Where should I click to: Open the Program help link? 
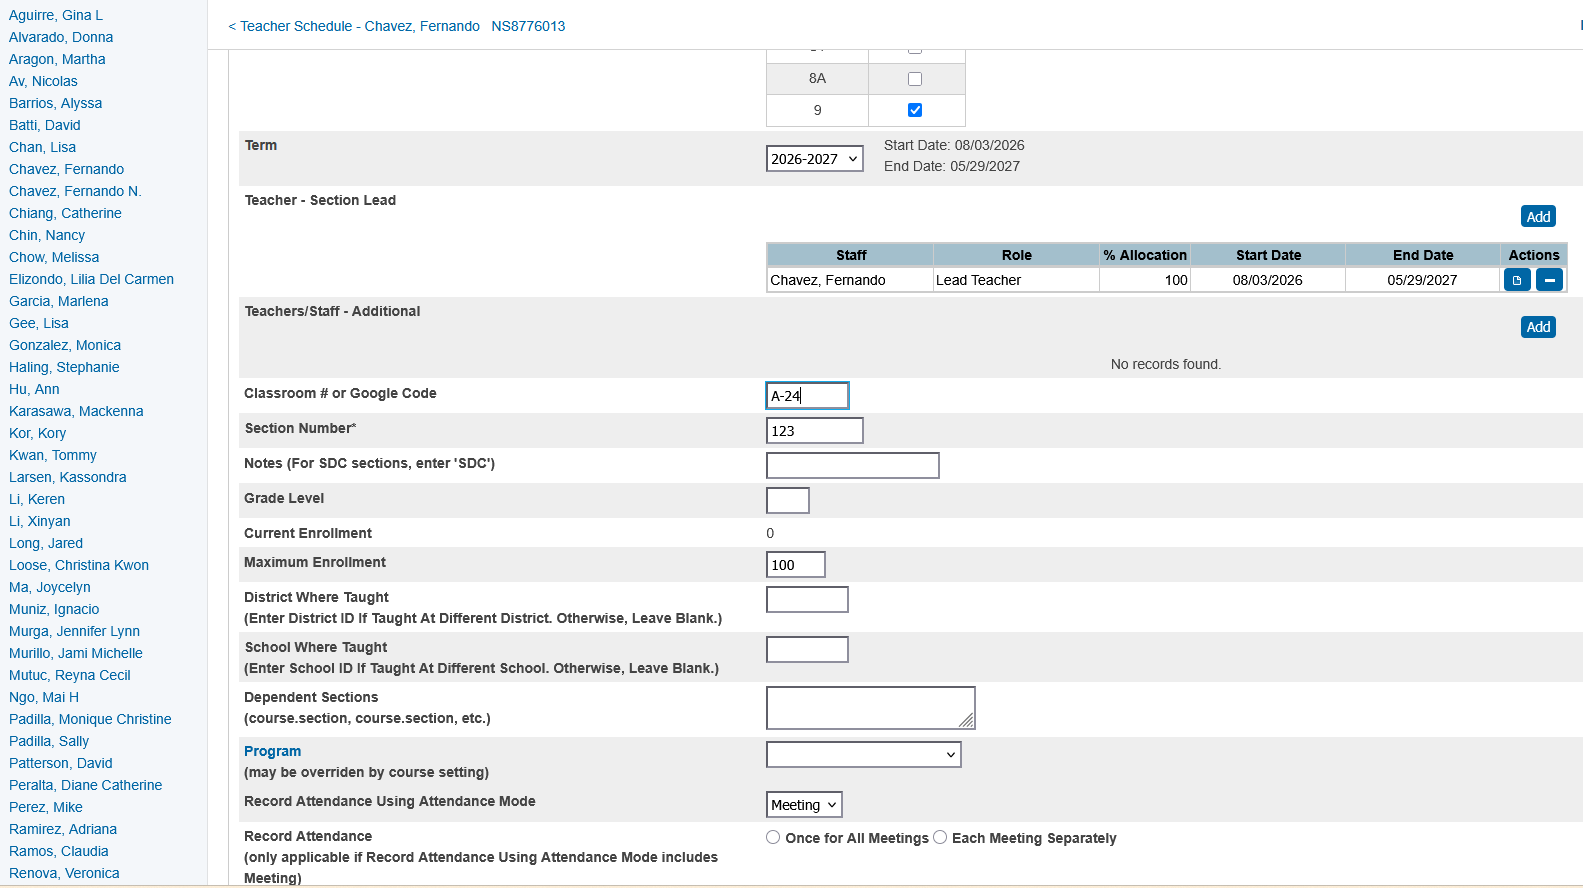click(272, 751)
